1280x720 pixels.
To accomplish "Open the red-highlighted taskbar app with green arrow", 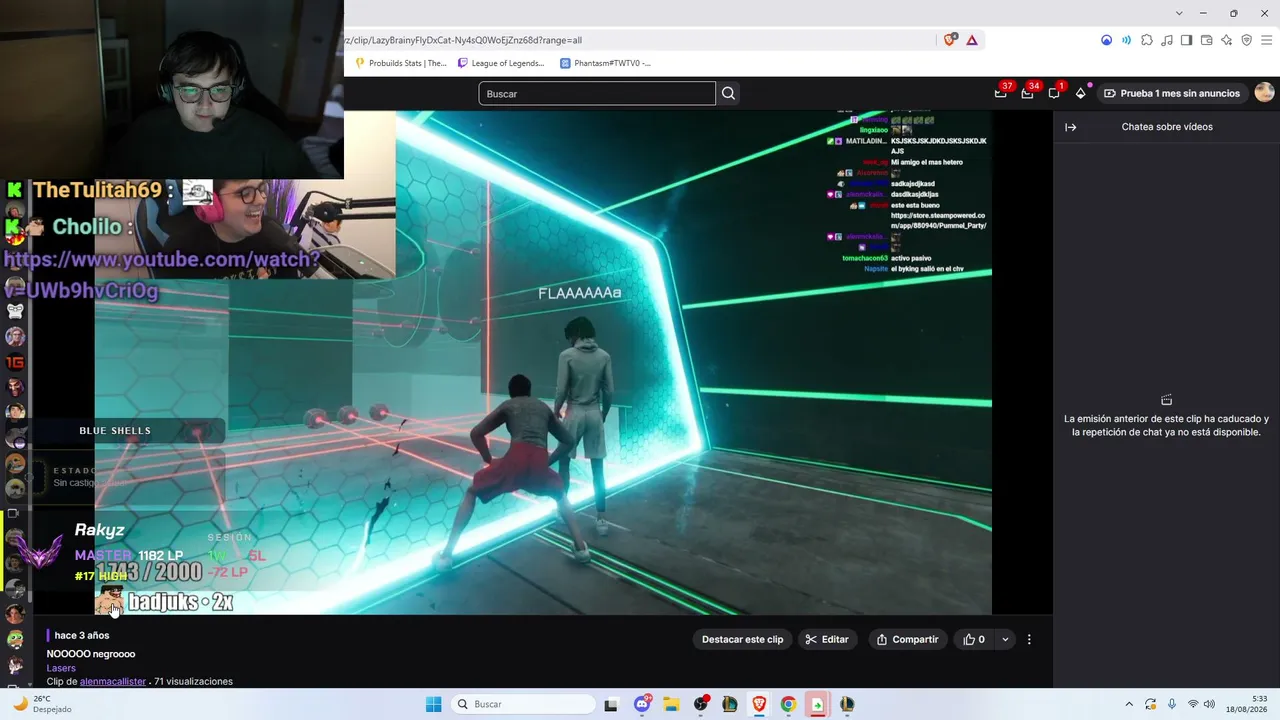I will (817, 704).
